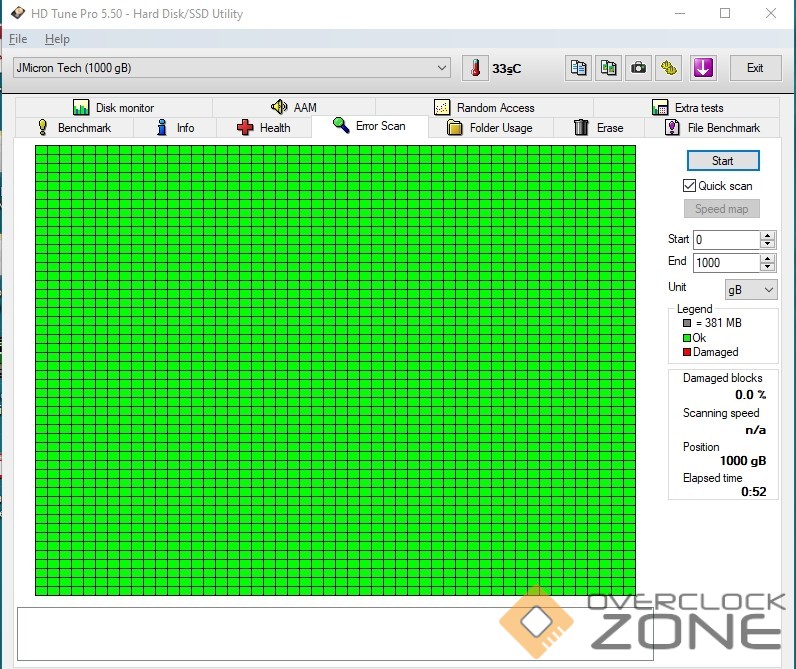The width and height of the screenshot is (796, 669).
Task: Open the File Benchmark tab
Action: (x=712, y=128)
